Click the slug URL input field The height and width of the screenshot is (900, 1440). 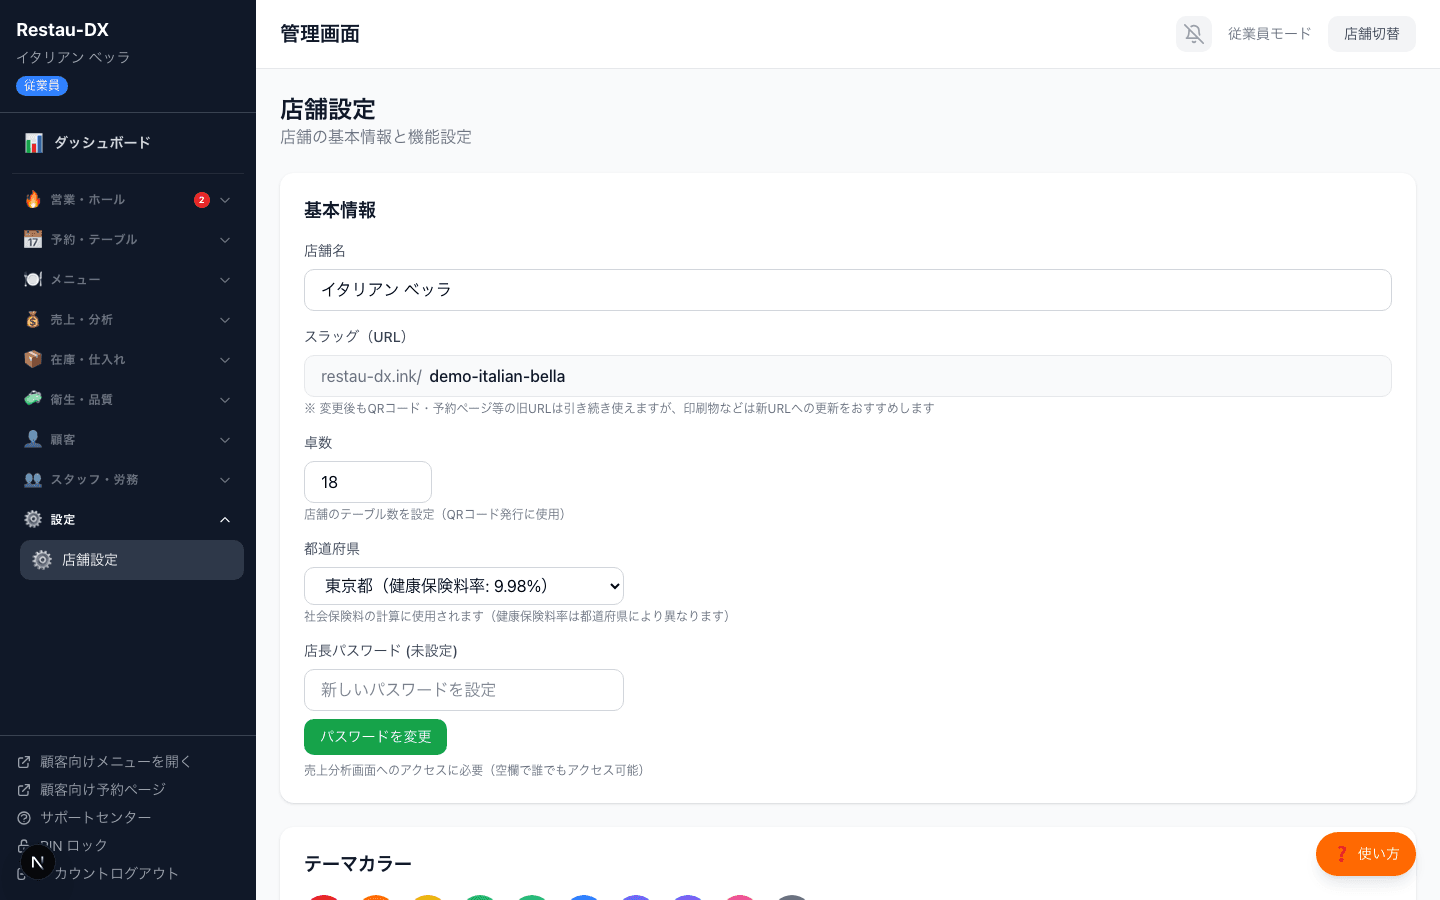pos(848,376)
